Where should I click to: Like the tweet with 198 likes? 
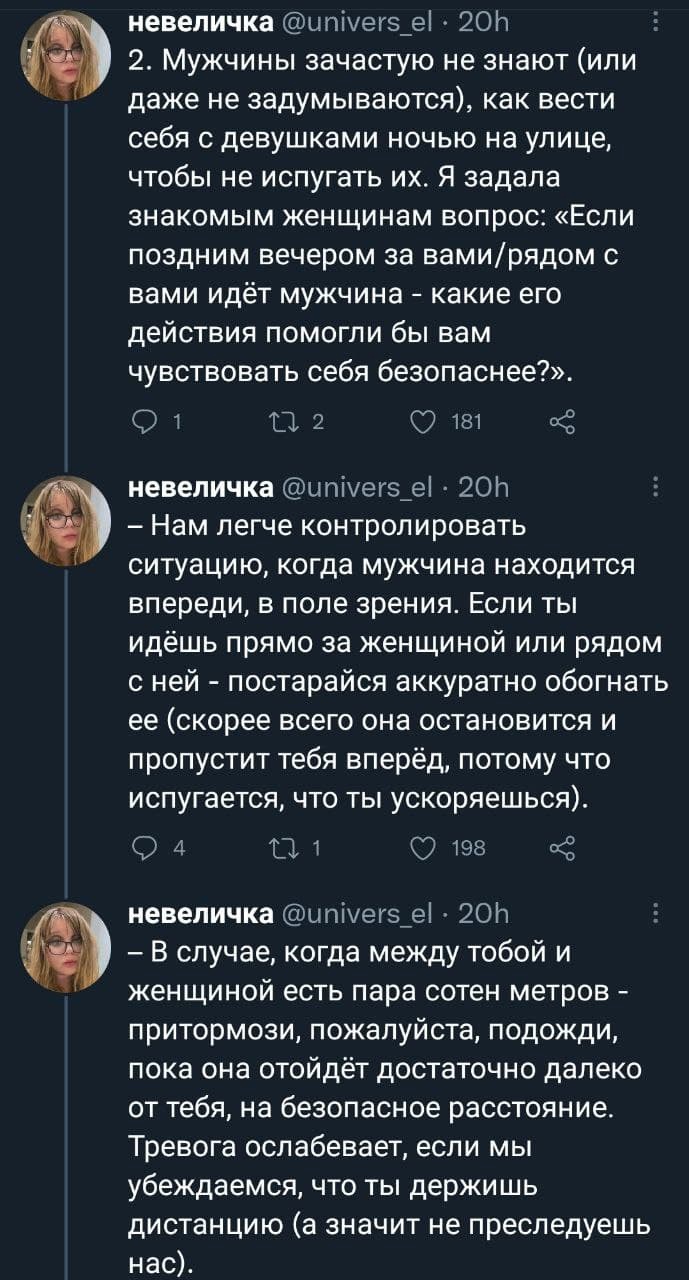pyautogui.click(x=422, y=849)
